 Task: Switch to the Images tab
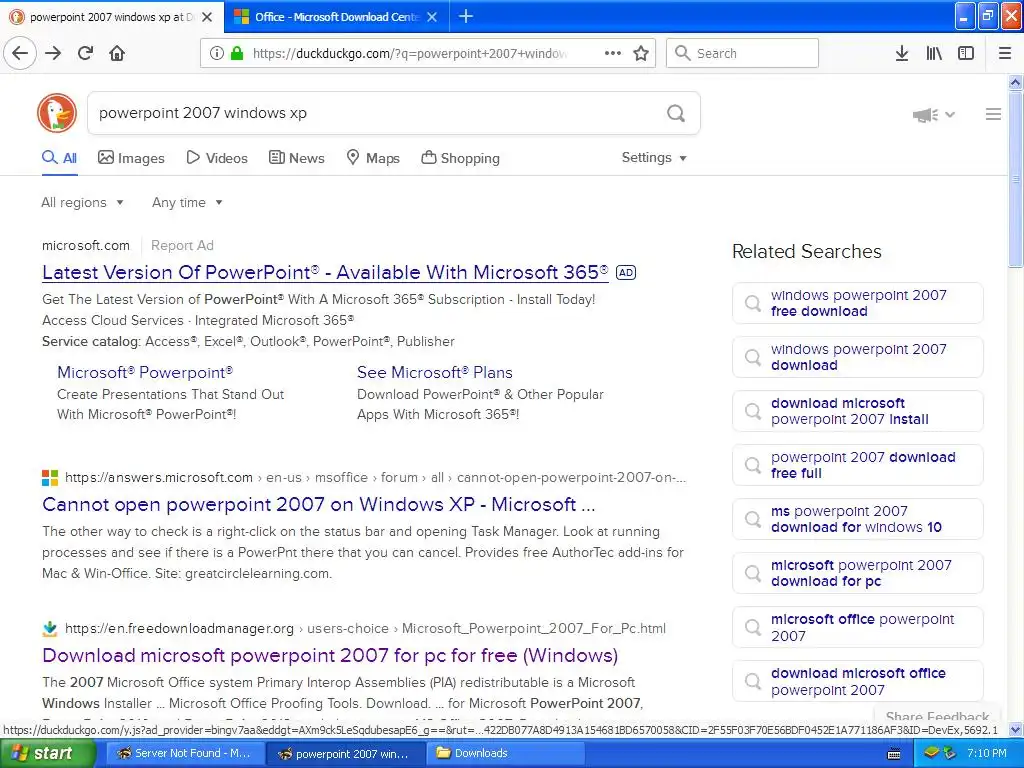tap(131, 157)
